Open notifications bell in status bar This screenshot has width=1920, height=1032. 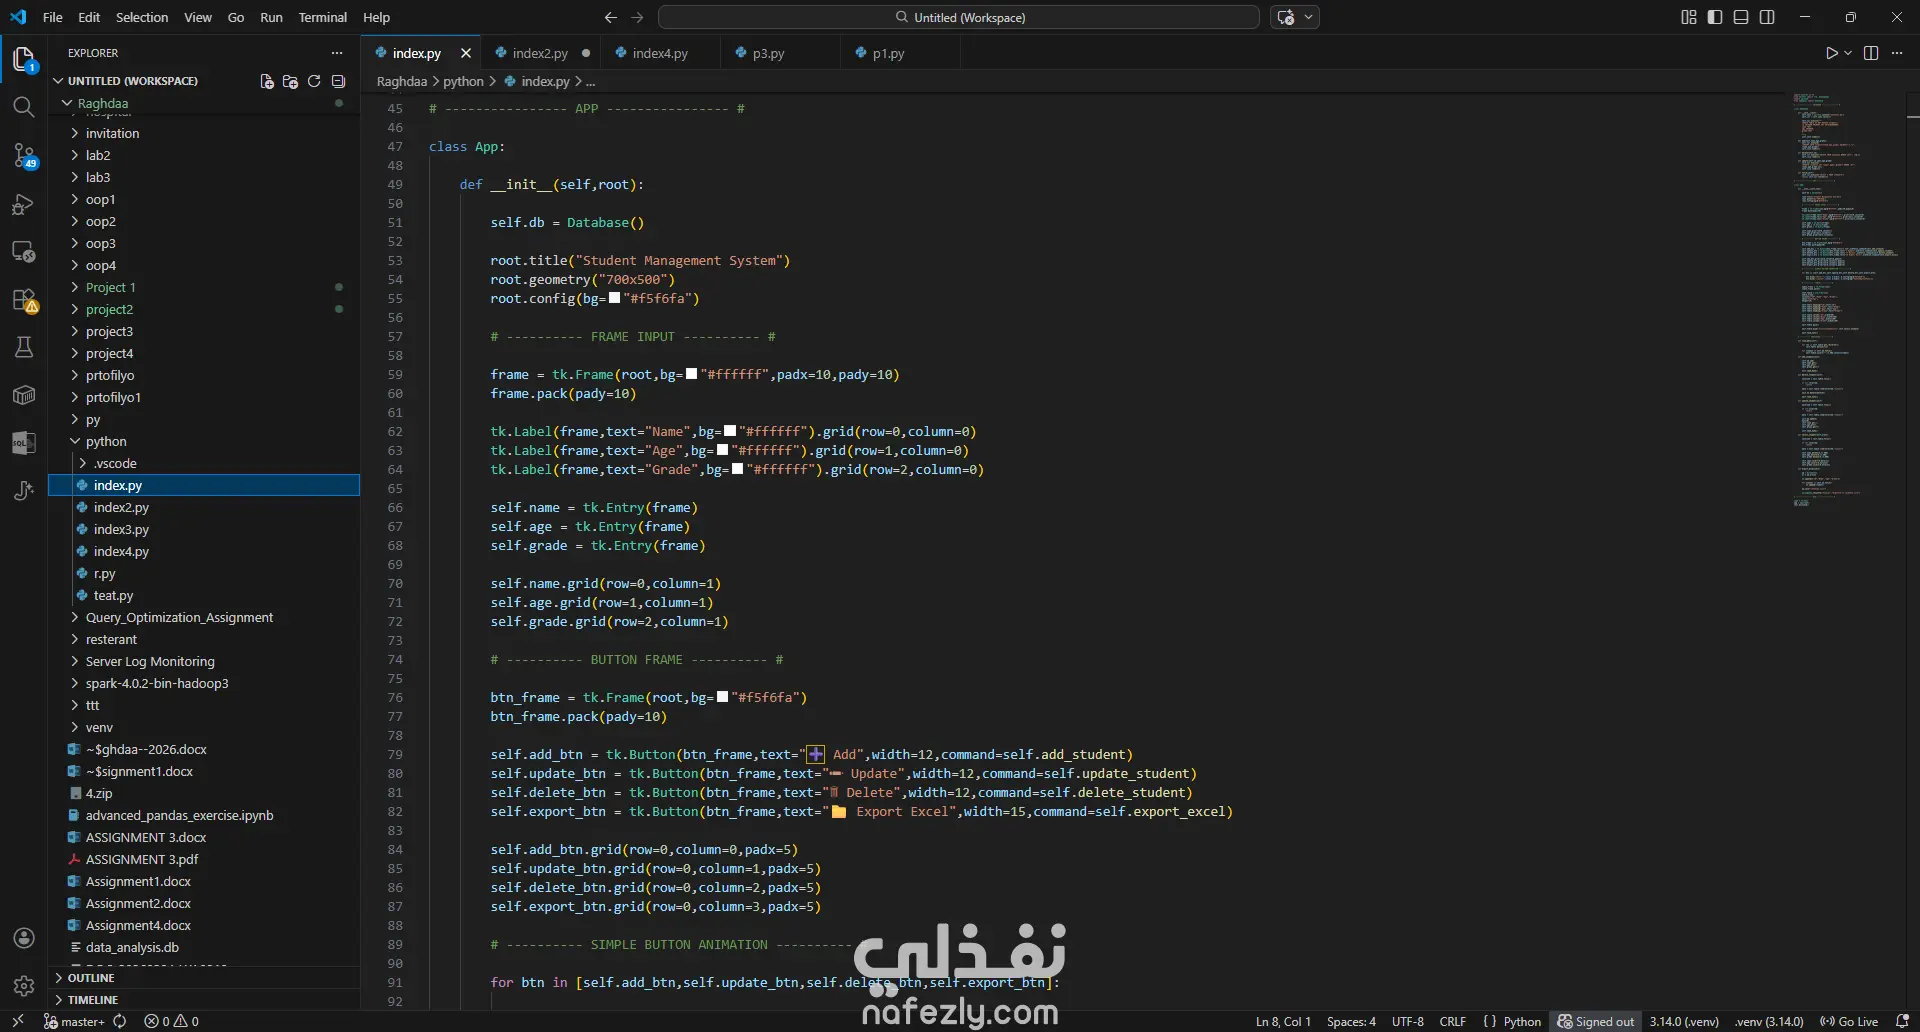tap(1902, 1021)
